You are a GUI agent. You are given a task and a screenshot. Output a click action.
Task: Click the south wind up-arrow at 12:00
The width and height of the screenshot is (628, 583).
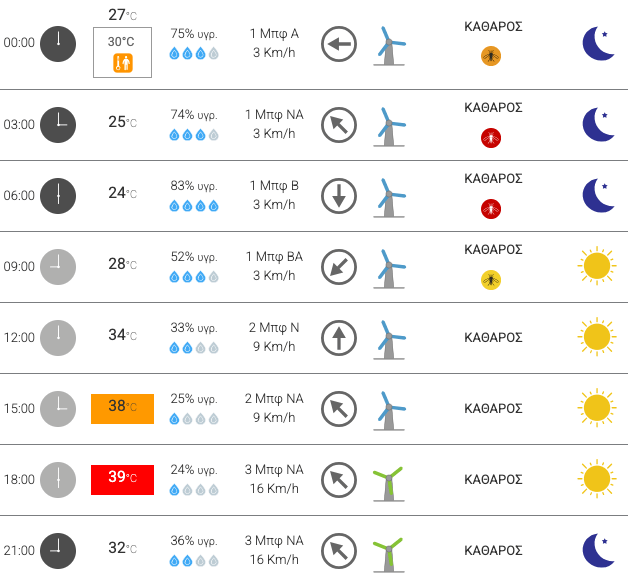point(339,338)
